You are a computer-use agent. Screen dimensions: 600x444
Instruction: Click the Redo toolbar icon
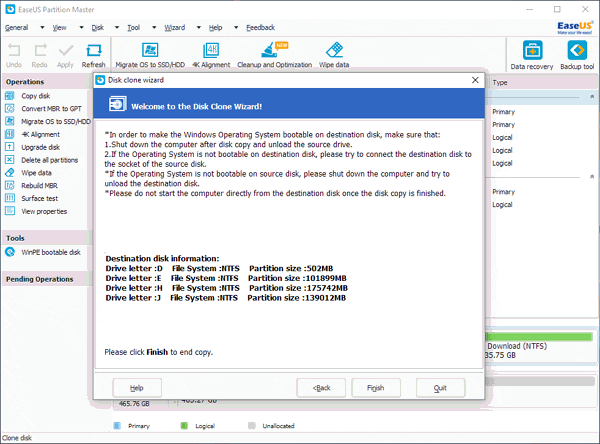pyautogui.click(x=40, y=55)
